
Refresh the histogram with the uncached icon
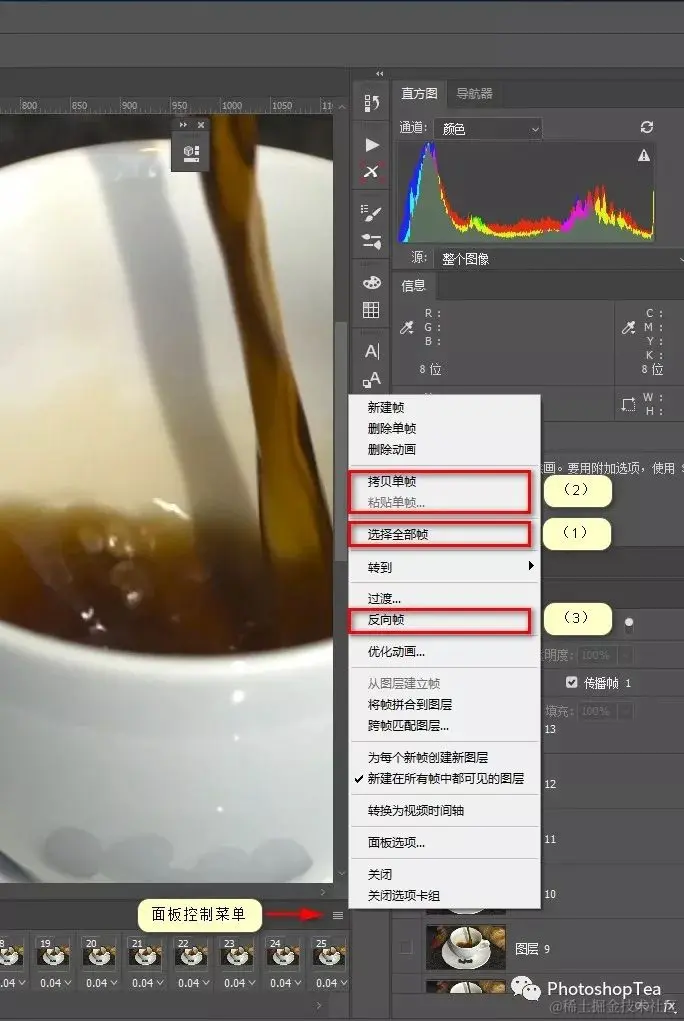(x=646, y=128)
